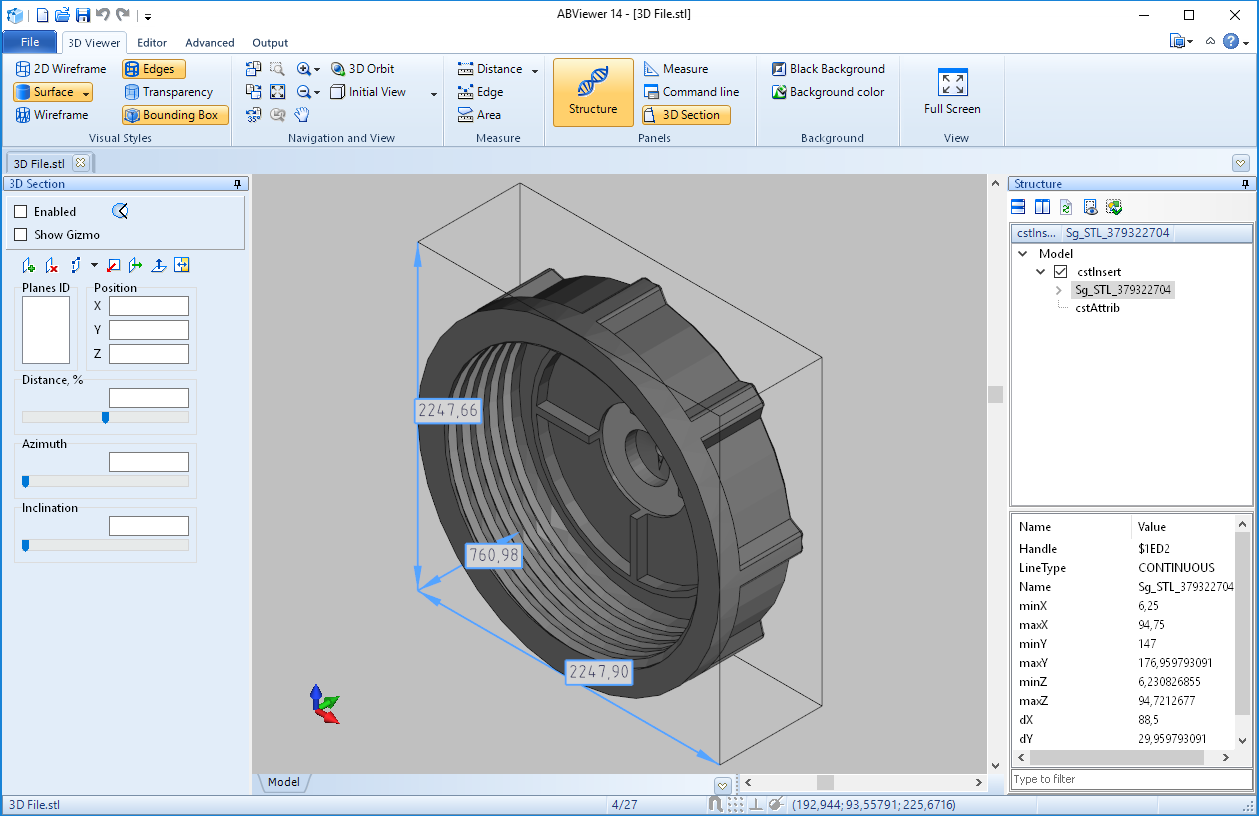Select the Wireframe visual style
The width and height of the screenshot is (1259, 816).
tap(52, 115)
